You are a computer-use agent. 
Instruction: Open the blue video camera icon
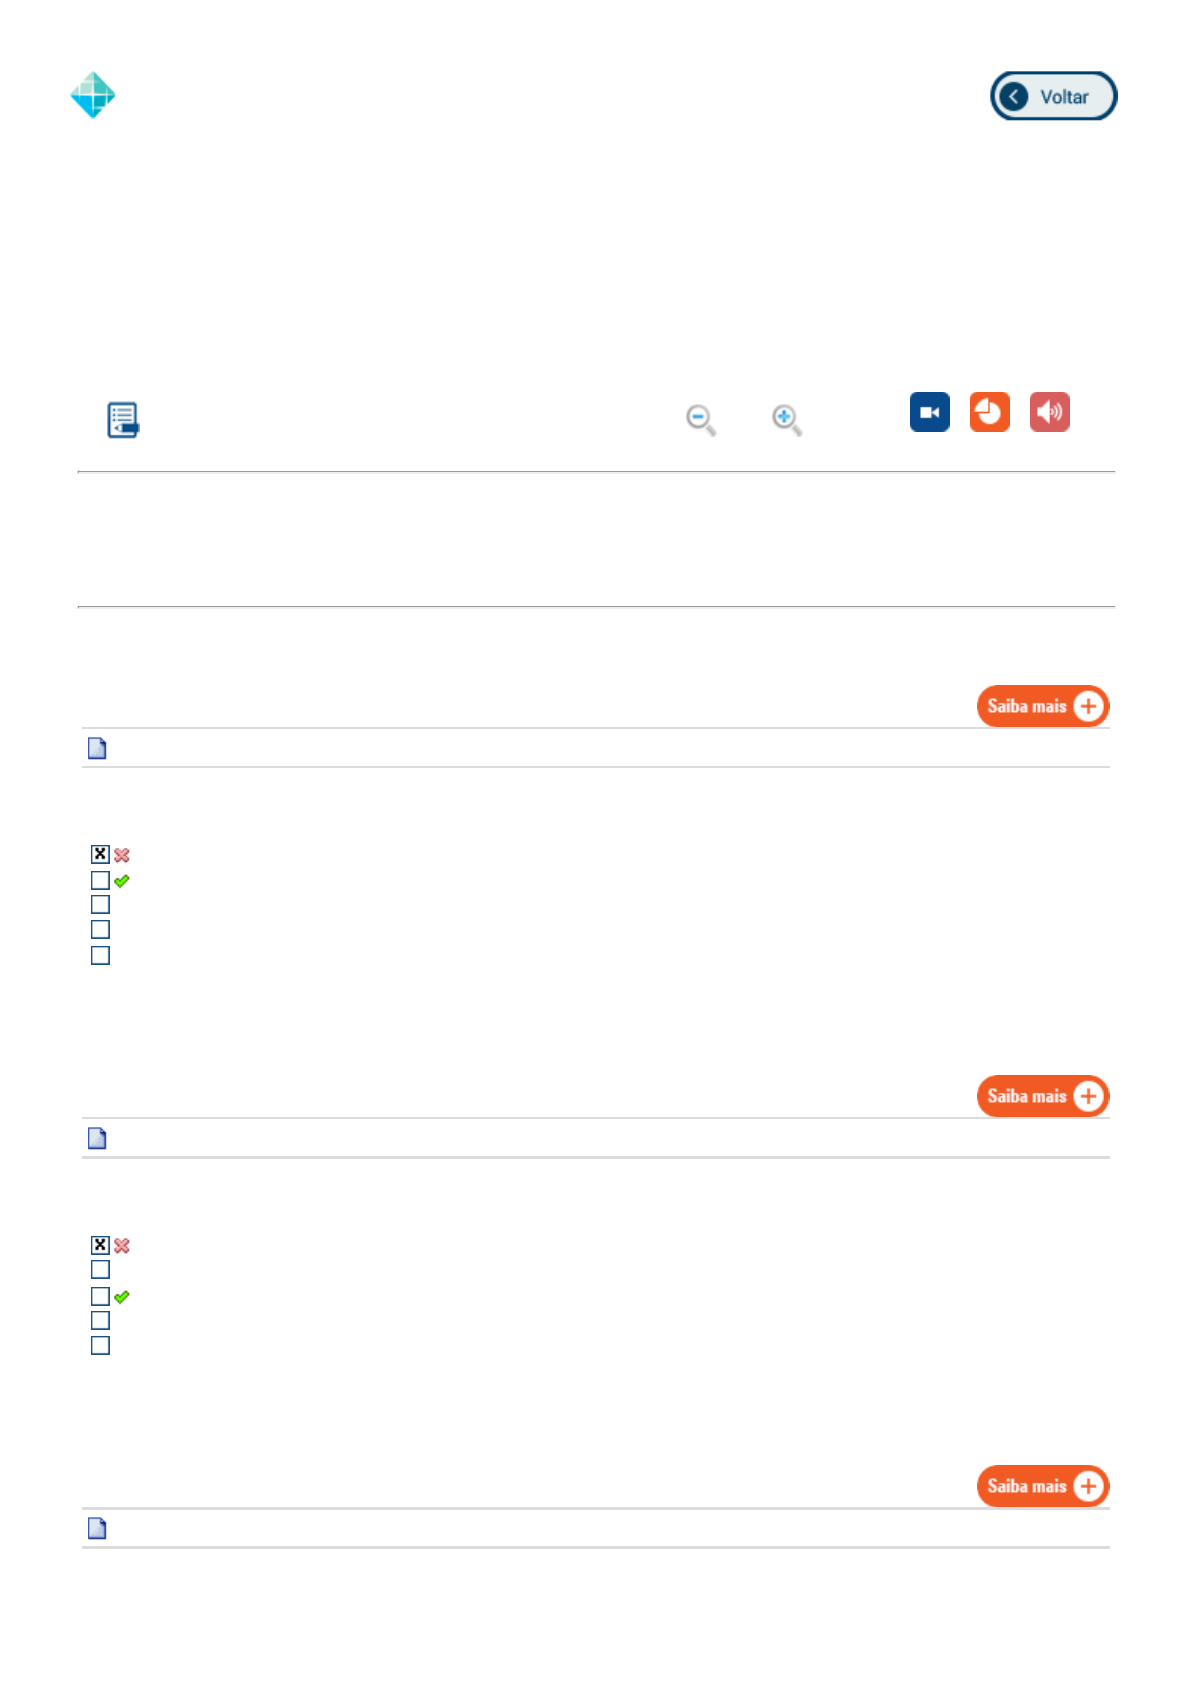pos(929,412)
